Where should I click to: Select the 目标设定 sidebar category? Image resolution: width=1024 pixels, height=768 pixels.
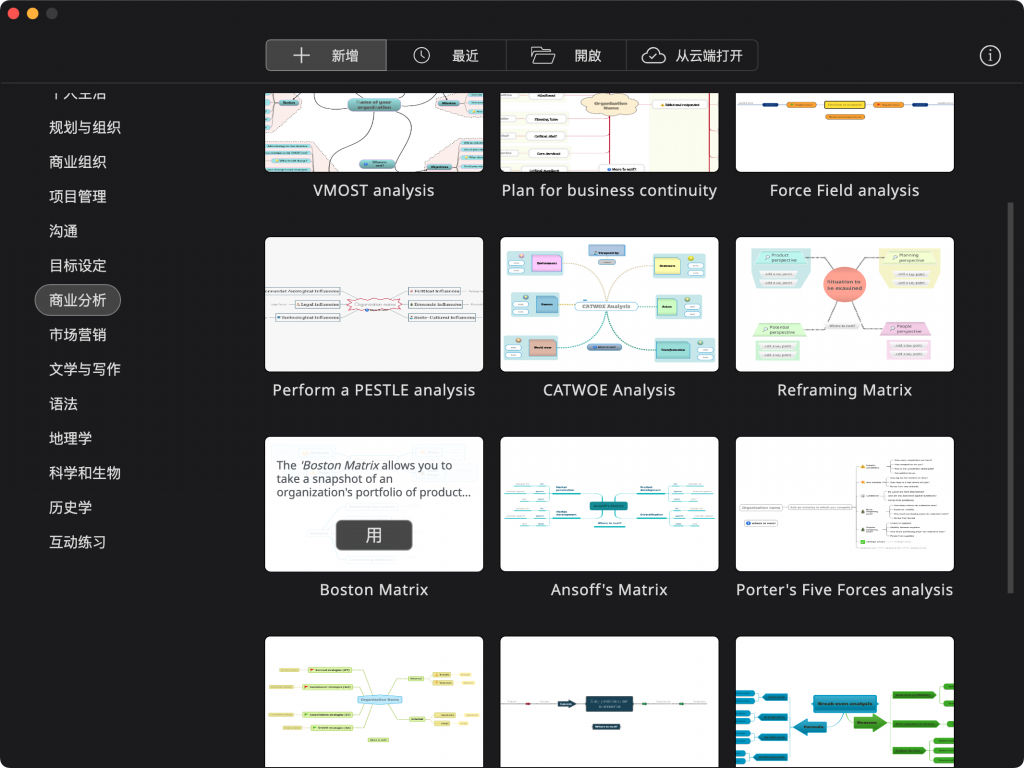tap(77, 265)
